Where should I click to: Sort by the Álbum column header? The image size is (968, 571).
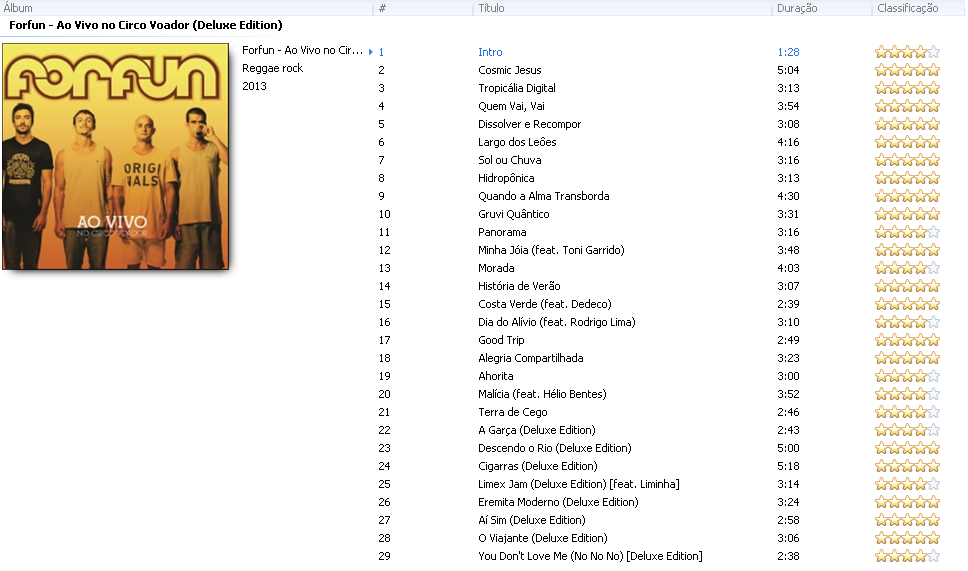18,8
